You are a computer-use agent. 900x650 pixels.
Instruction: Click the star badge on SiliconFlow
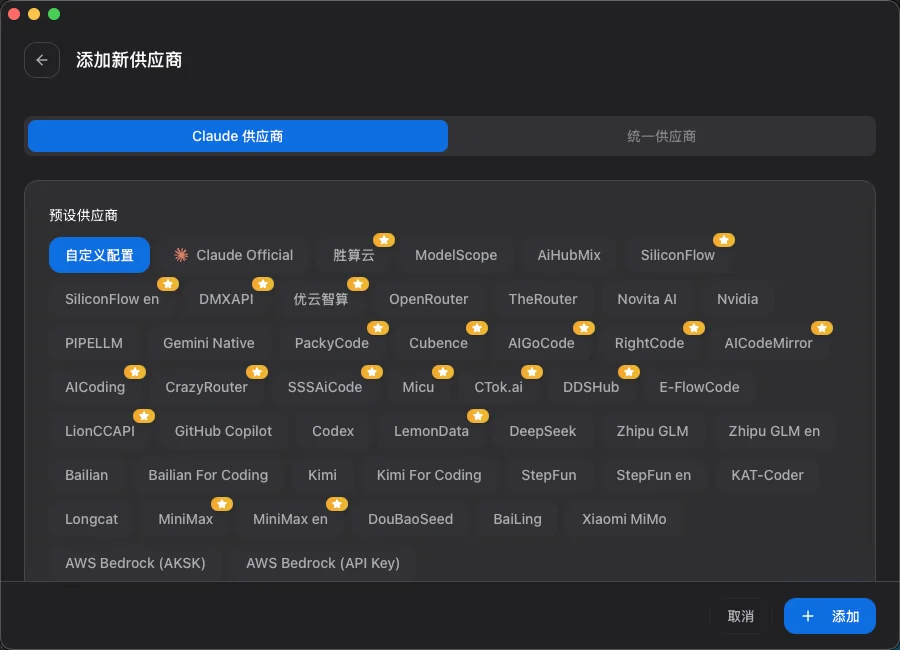coord(724,240)
